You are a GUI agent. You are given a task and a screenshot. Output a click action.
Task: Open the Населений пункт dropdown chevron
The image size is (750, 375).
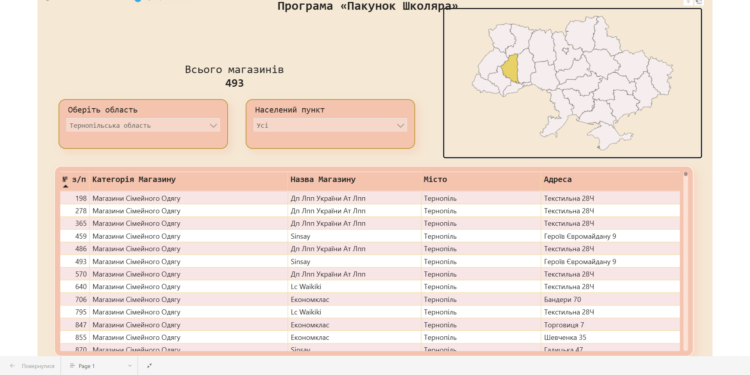point(400,126)
